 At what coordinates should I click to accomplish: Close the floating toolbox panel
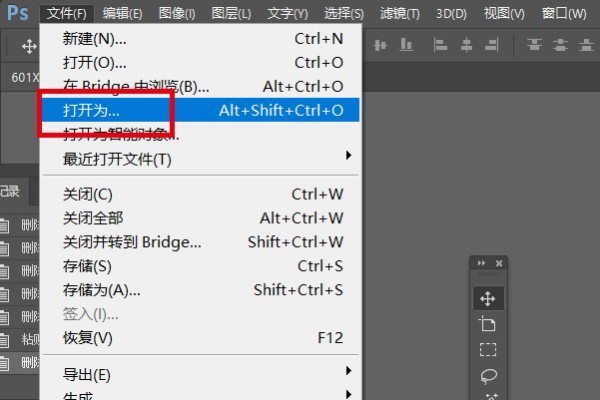(x=499, y=263)
